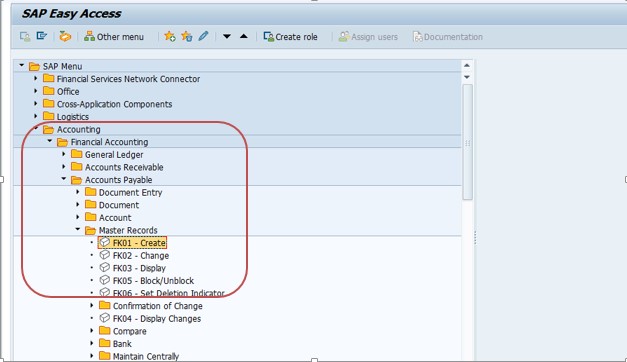627x362 pixels.
Task: Click the vertical scrollbar thumb
Action: 467,142
